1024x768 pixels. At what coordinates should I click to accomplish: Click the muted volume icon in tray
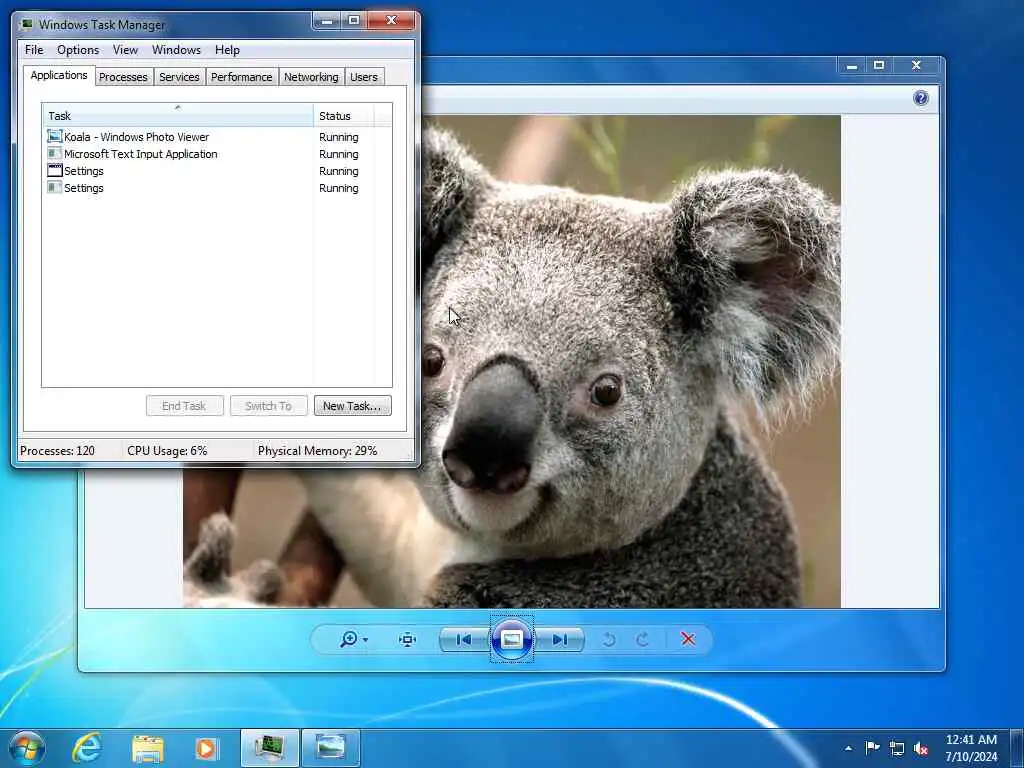tap(921, 748)
